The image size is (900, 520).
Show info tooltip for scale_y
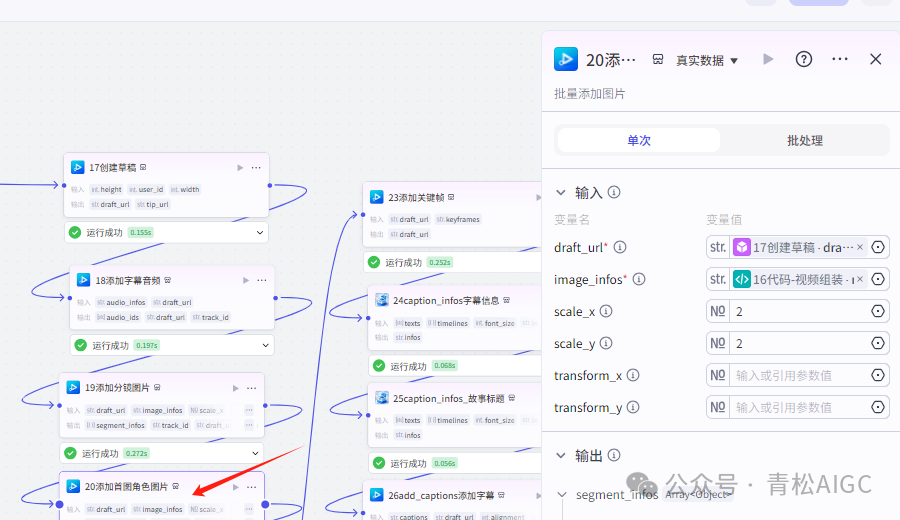point(606,343)
